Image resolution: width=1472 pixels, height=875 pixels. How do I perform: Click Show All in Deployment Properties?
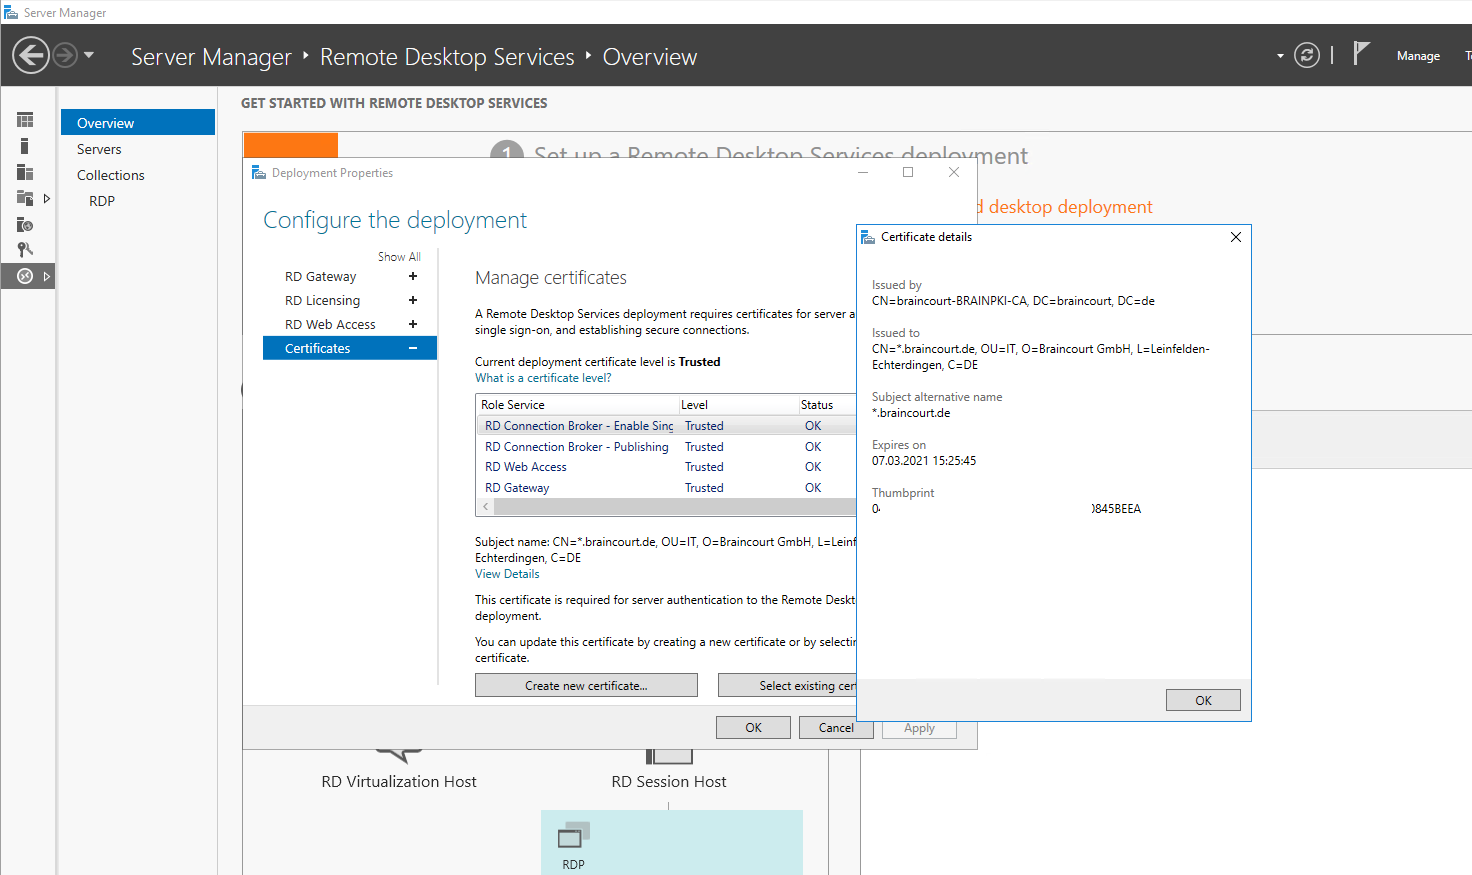click(399, 257)
